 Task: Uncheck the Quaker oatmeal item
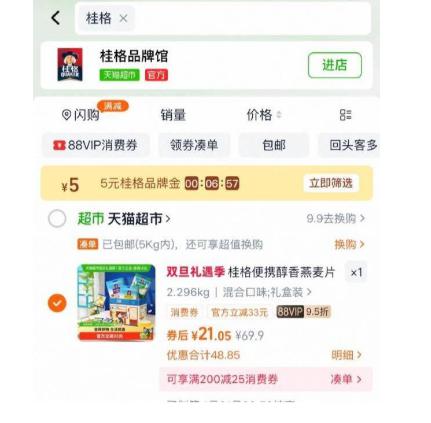tap(57, 303)
